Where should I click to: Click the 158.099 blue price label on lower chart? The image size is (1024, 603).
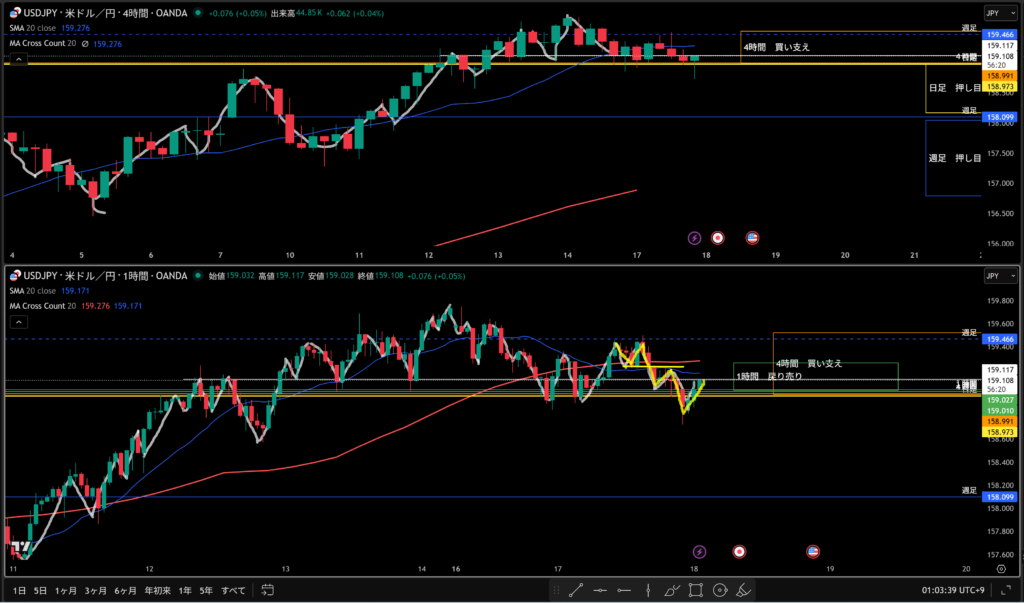(x=1001, y=497)
